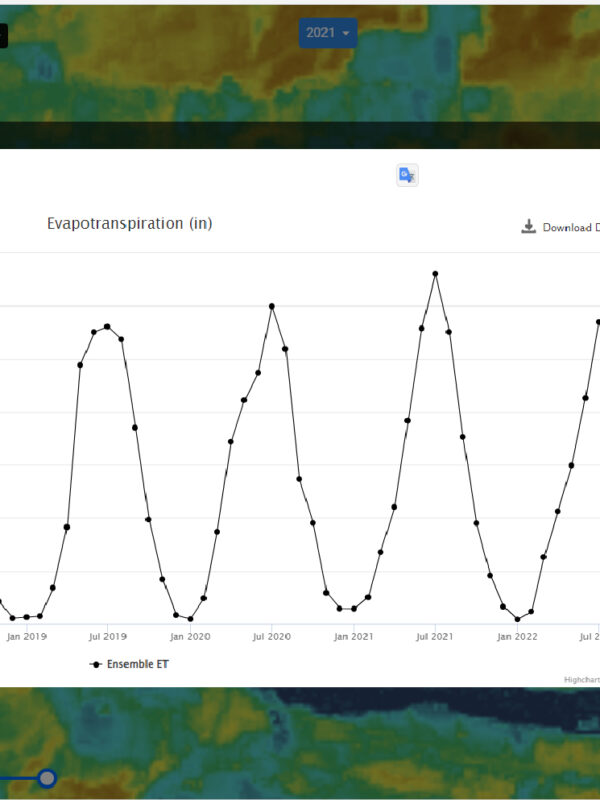The image size is (600, 800).
Task: Click the Highcharts credit link
Action: click(580, 680)
